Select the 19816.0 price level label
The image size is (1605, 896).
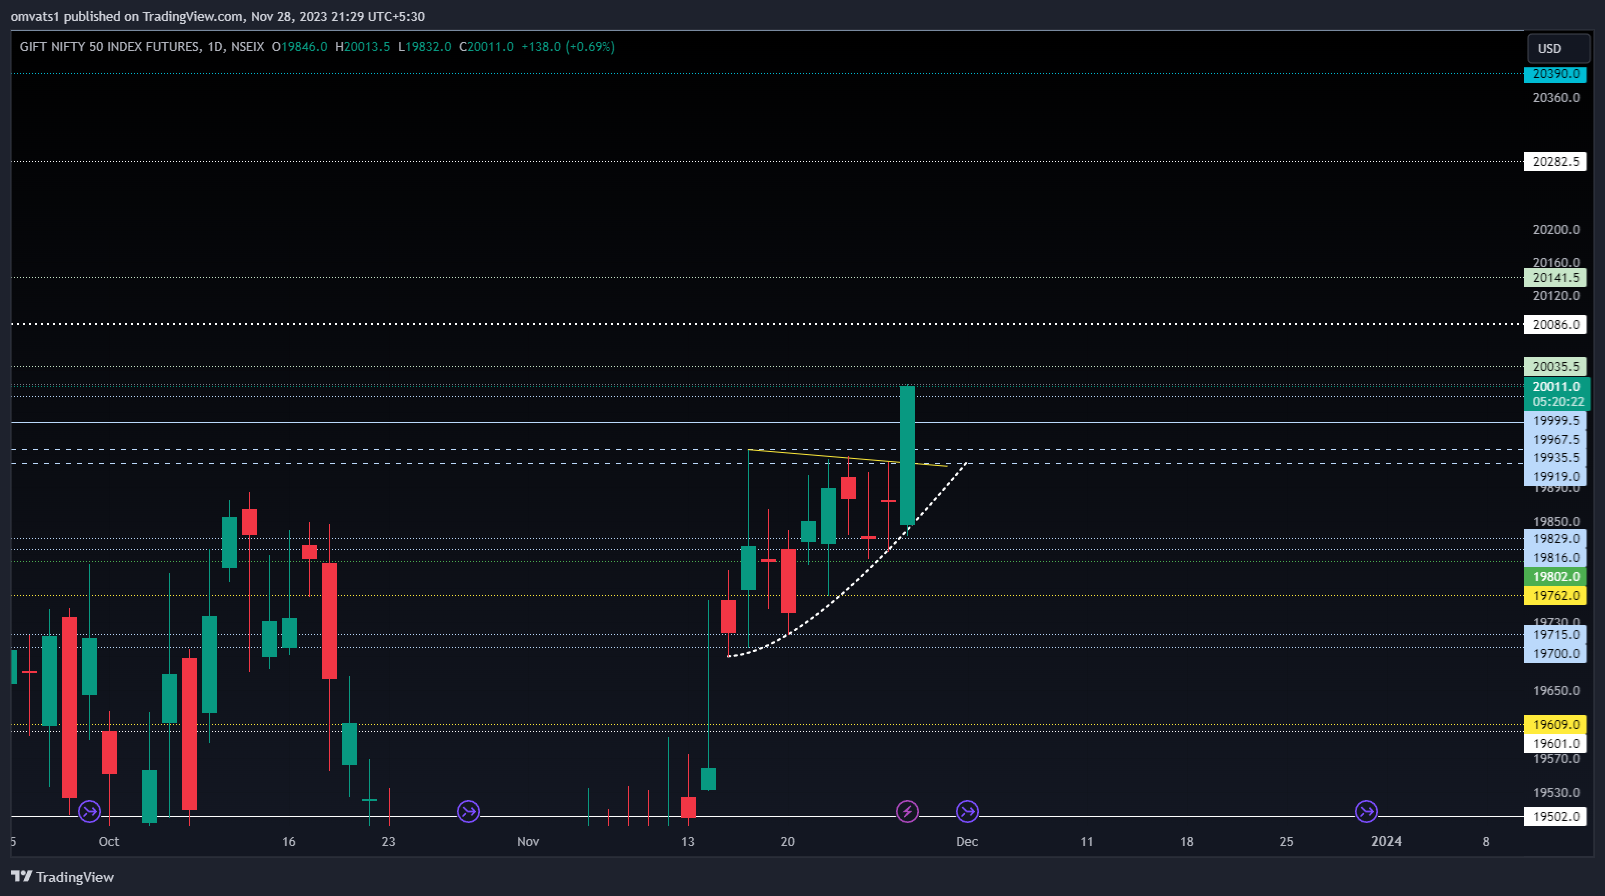point(1555,558)
